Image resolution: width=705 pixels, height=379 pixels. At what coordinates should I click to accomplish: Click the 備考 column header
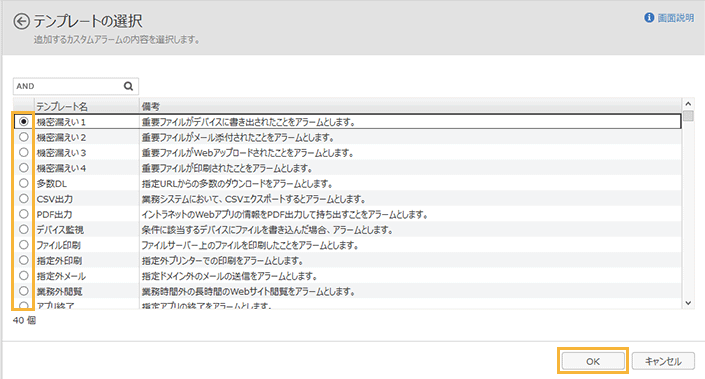click(411, 106)
